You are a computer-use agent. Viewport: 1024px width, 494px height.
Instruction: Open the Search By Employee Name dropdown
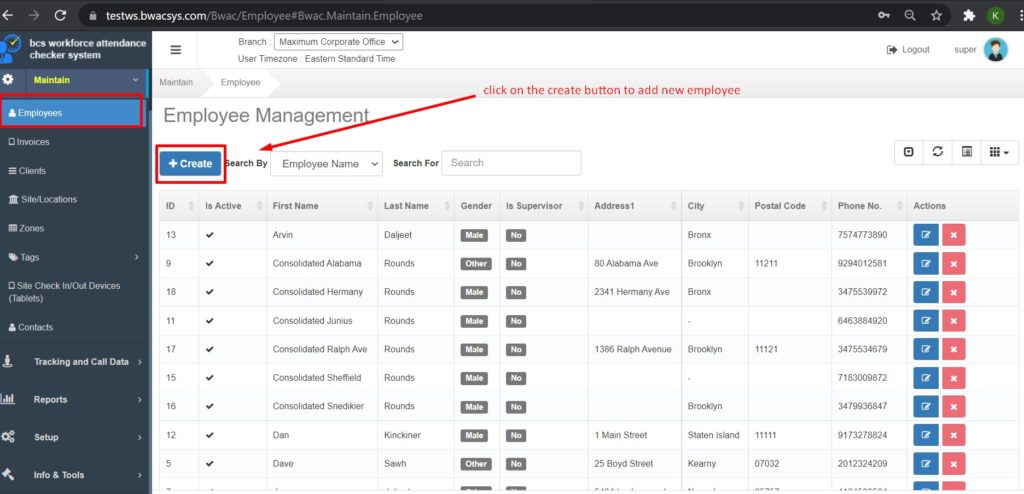pyautogui.click(x=327, y=163)
